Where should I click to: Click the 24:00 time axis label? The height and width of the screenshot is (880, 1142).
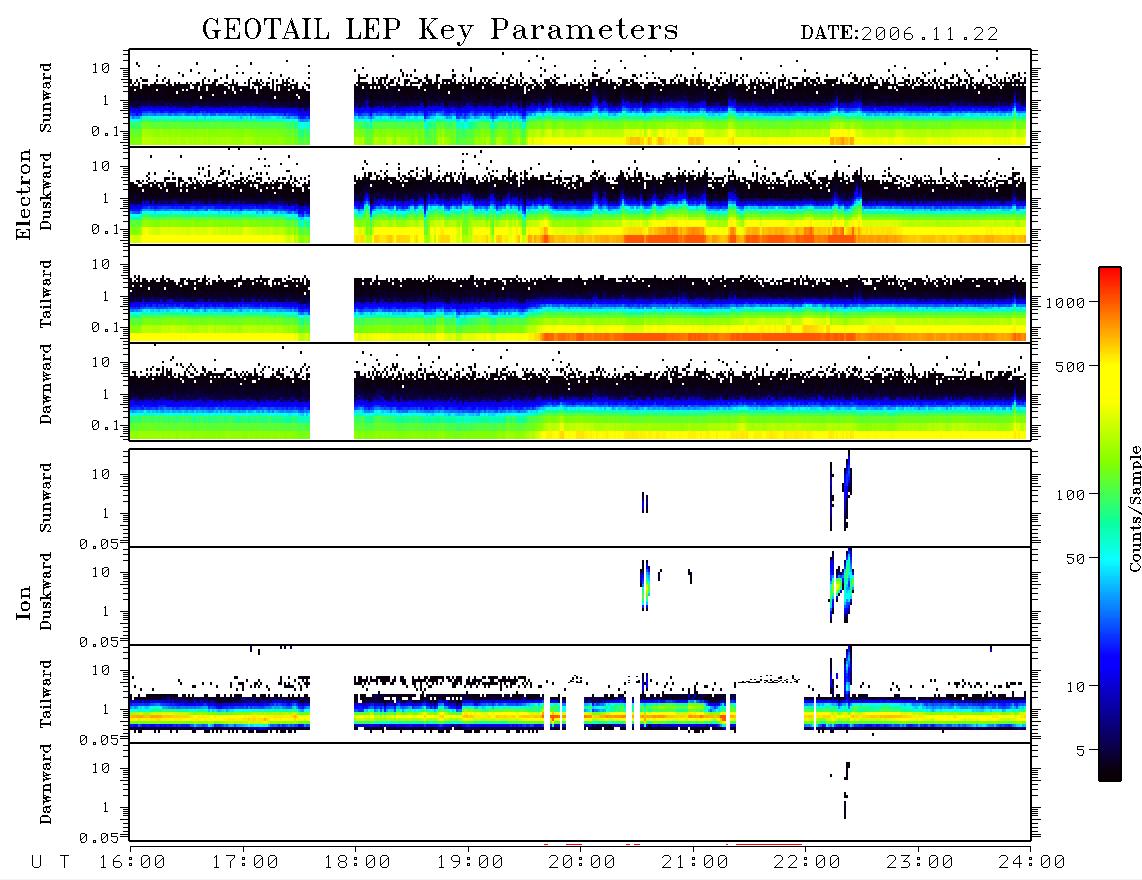1032,863
